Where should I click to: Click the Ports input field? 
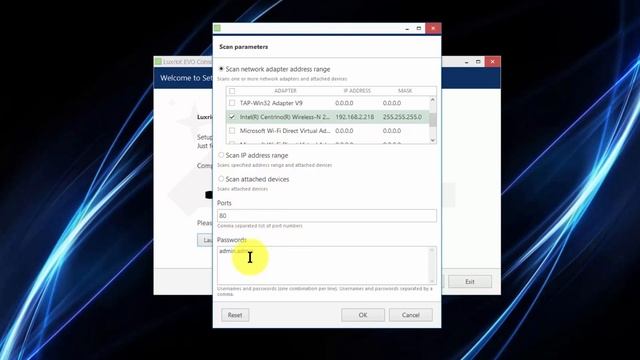tap(327, 216)
